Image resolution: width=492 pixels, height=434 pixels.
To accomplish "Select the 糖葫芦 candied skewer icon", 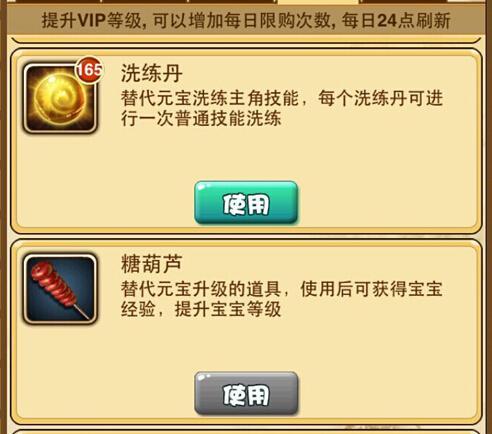I will point(60,289).
